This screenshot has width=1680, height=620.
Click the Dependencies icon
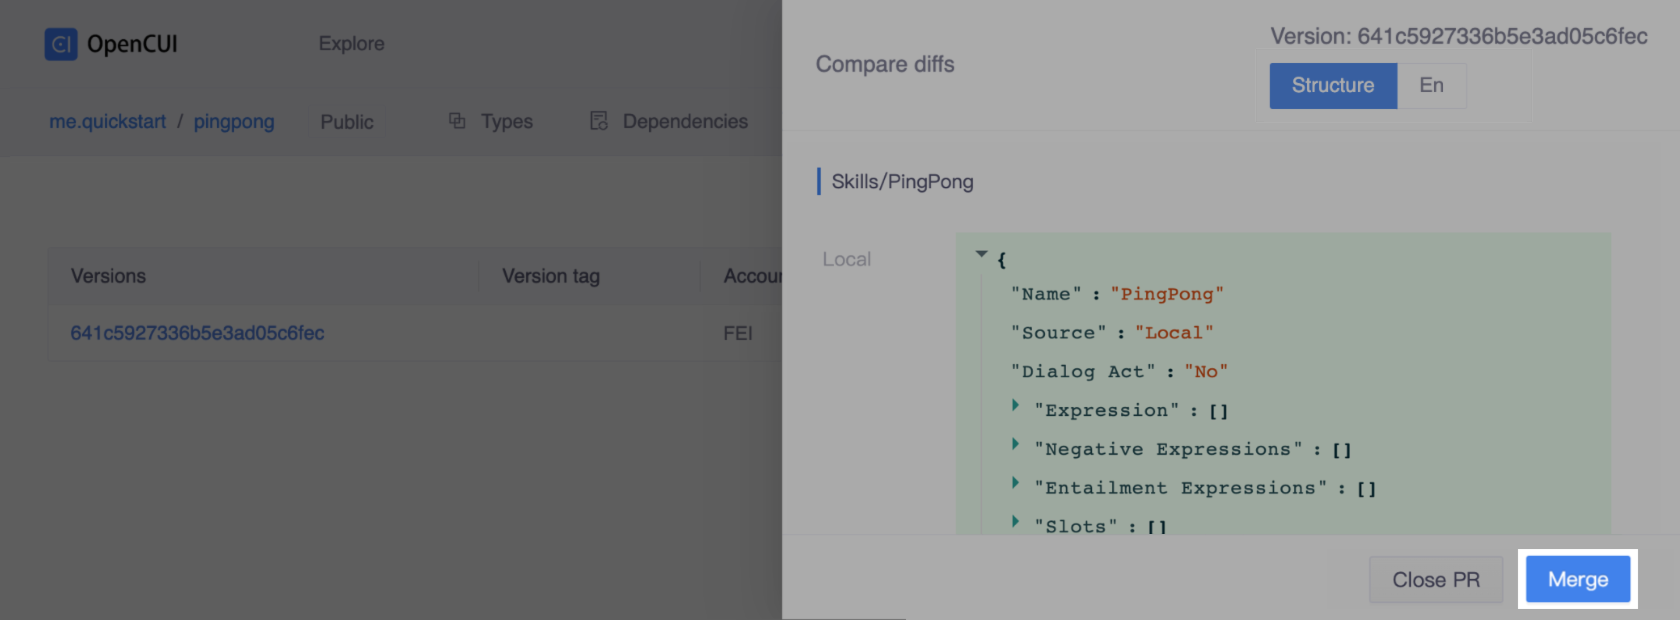[599, 121]
